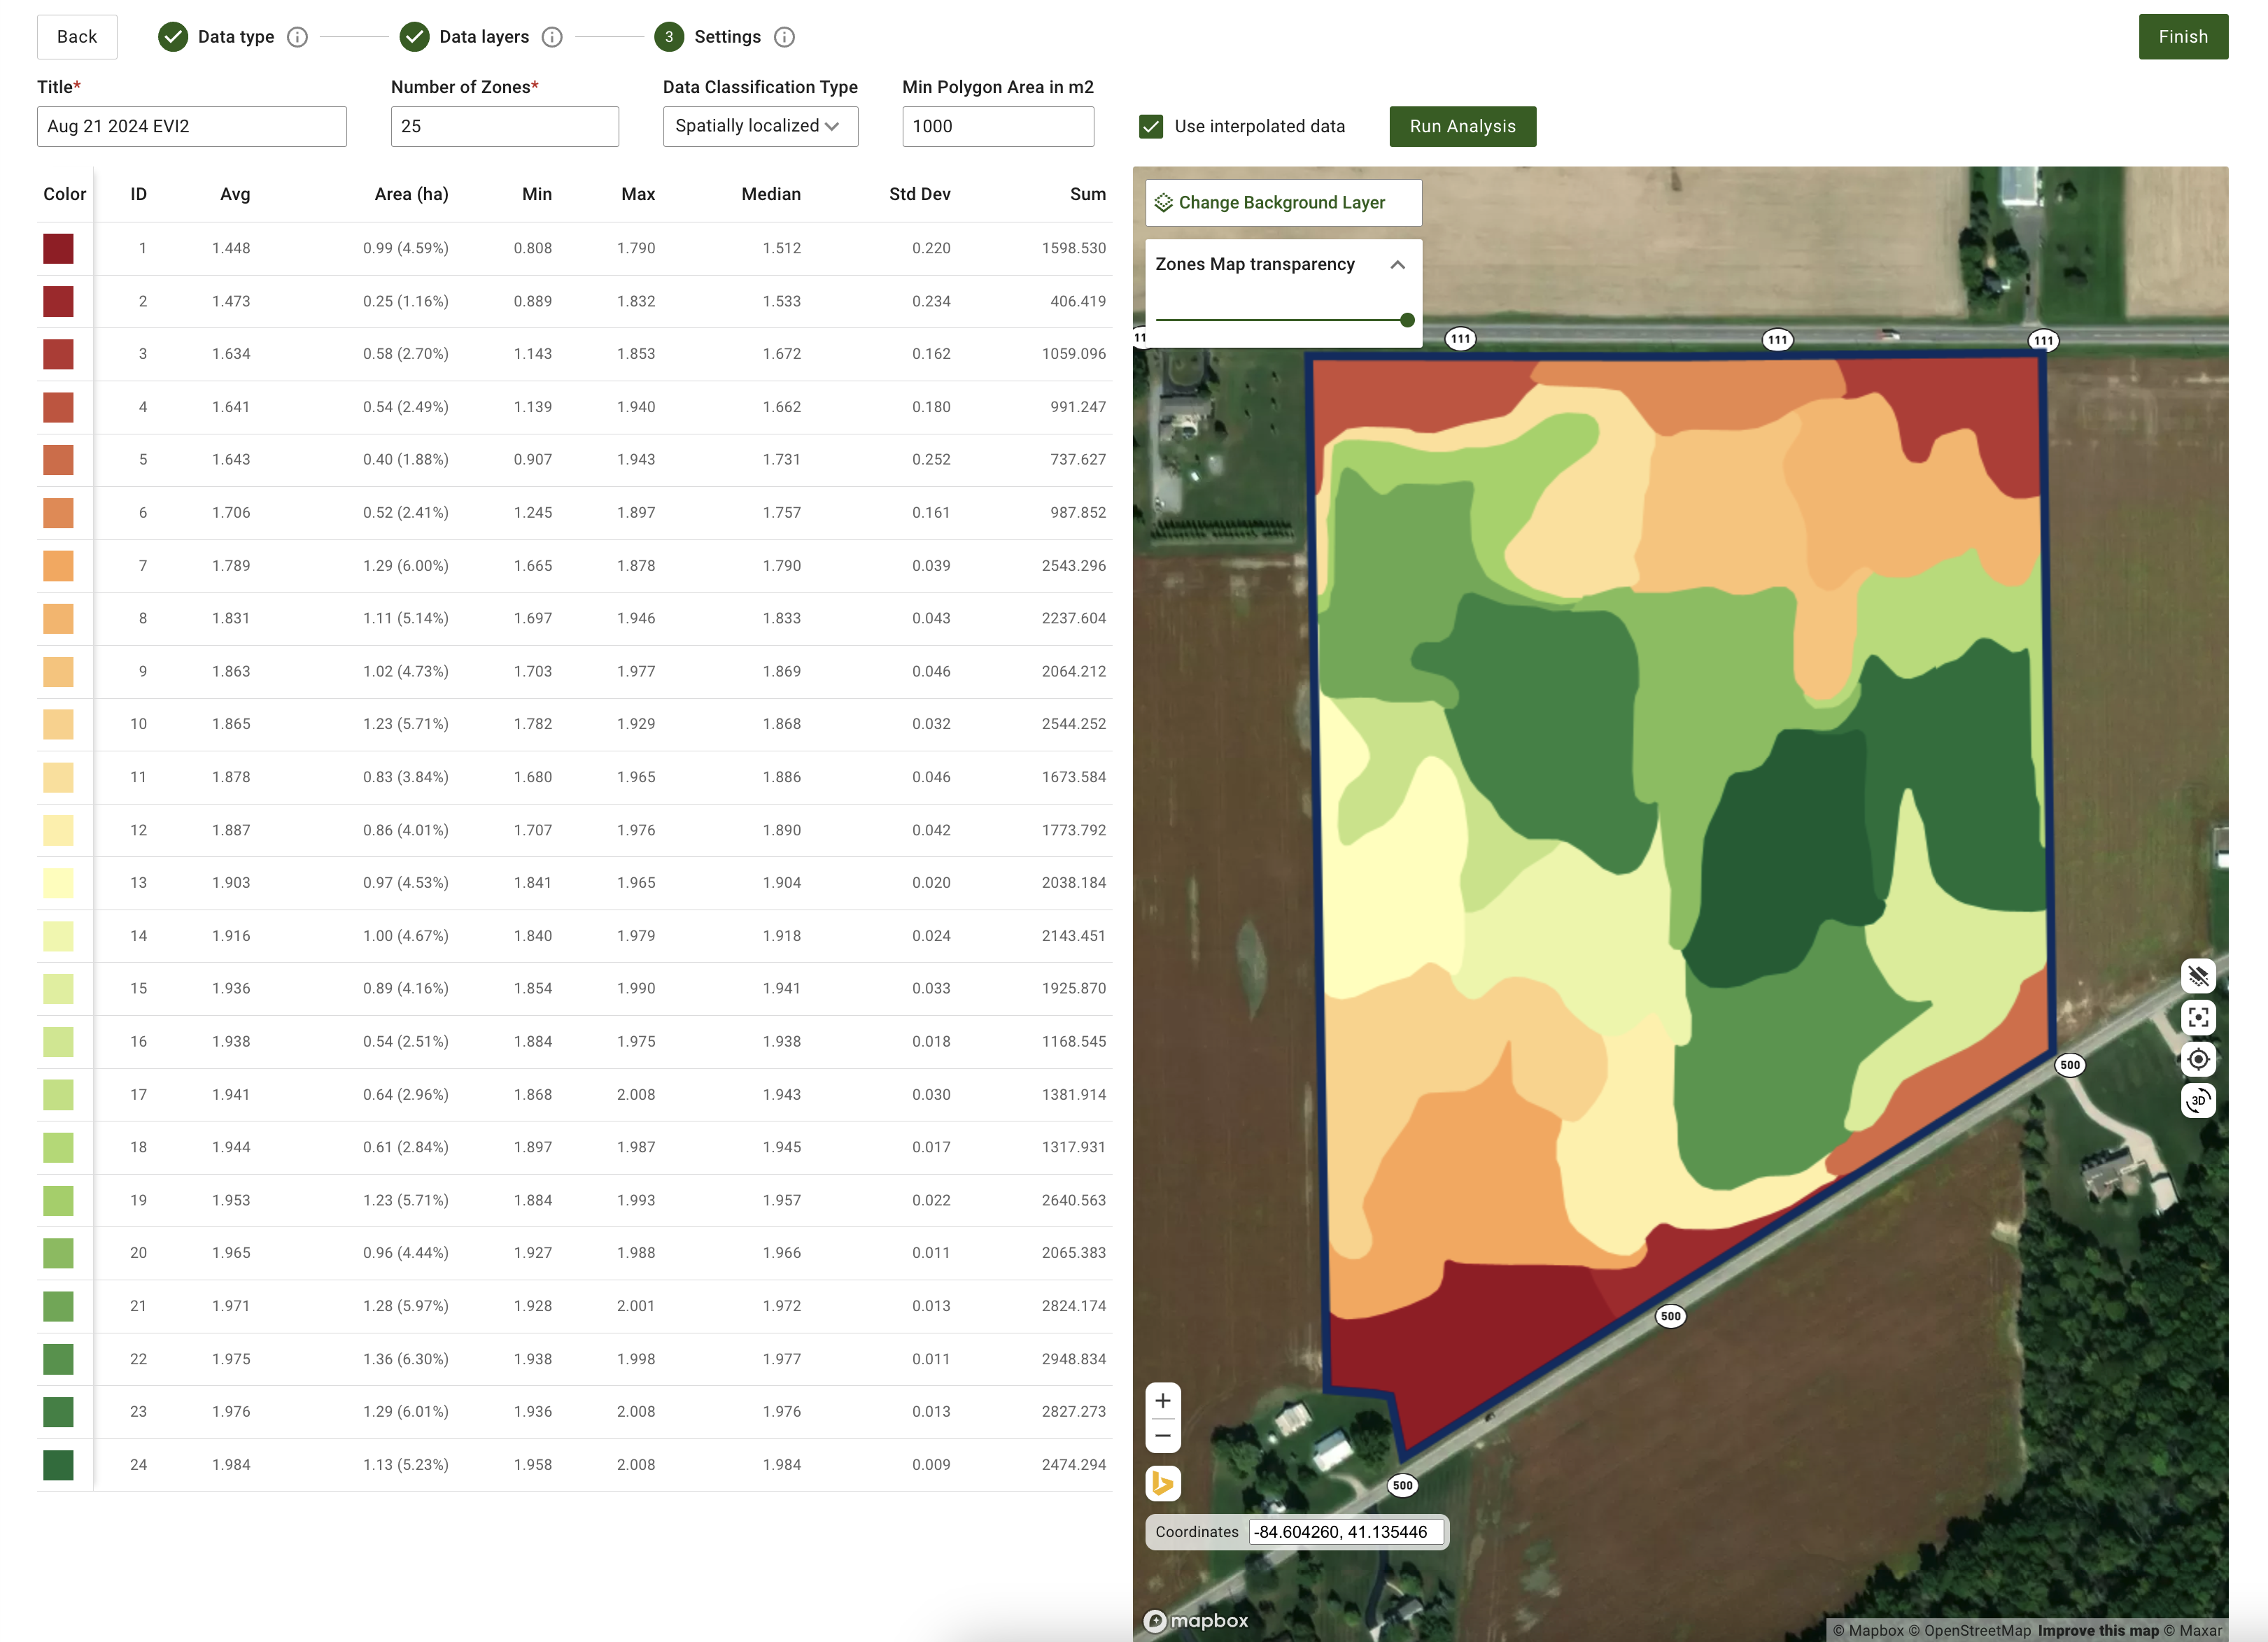Image resolution: width=2268 pixels, height=1642 pixels.
Task: Click the center-on-field focus icon
Action: point(2197,1018)
